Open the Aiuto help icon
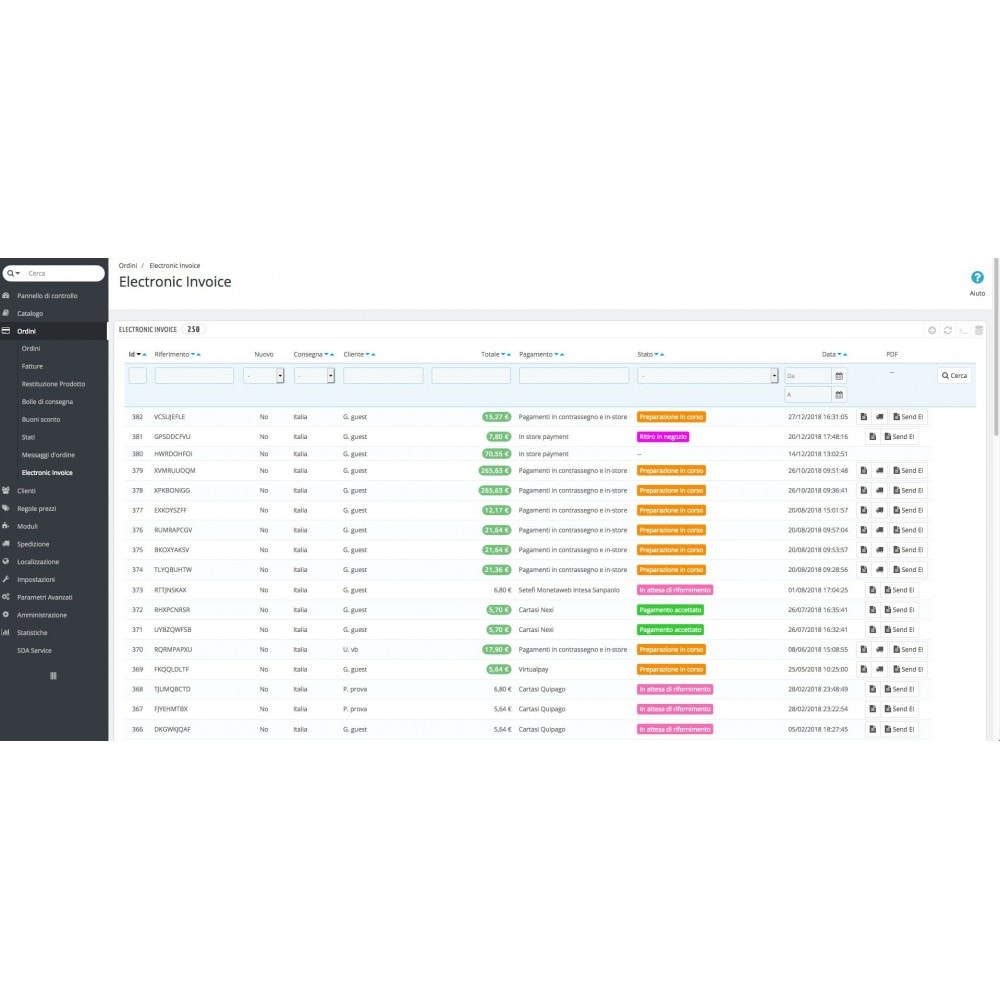 click(x=976, y=277)
